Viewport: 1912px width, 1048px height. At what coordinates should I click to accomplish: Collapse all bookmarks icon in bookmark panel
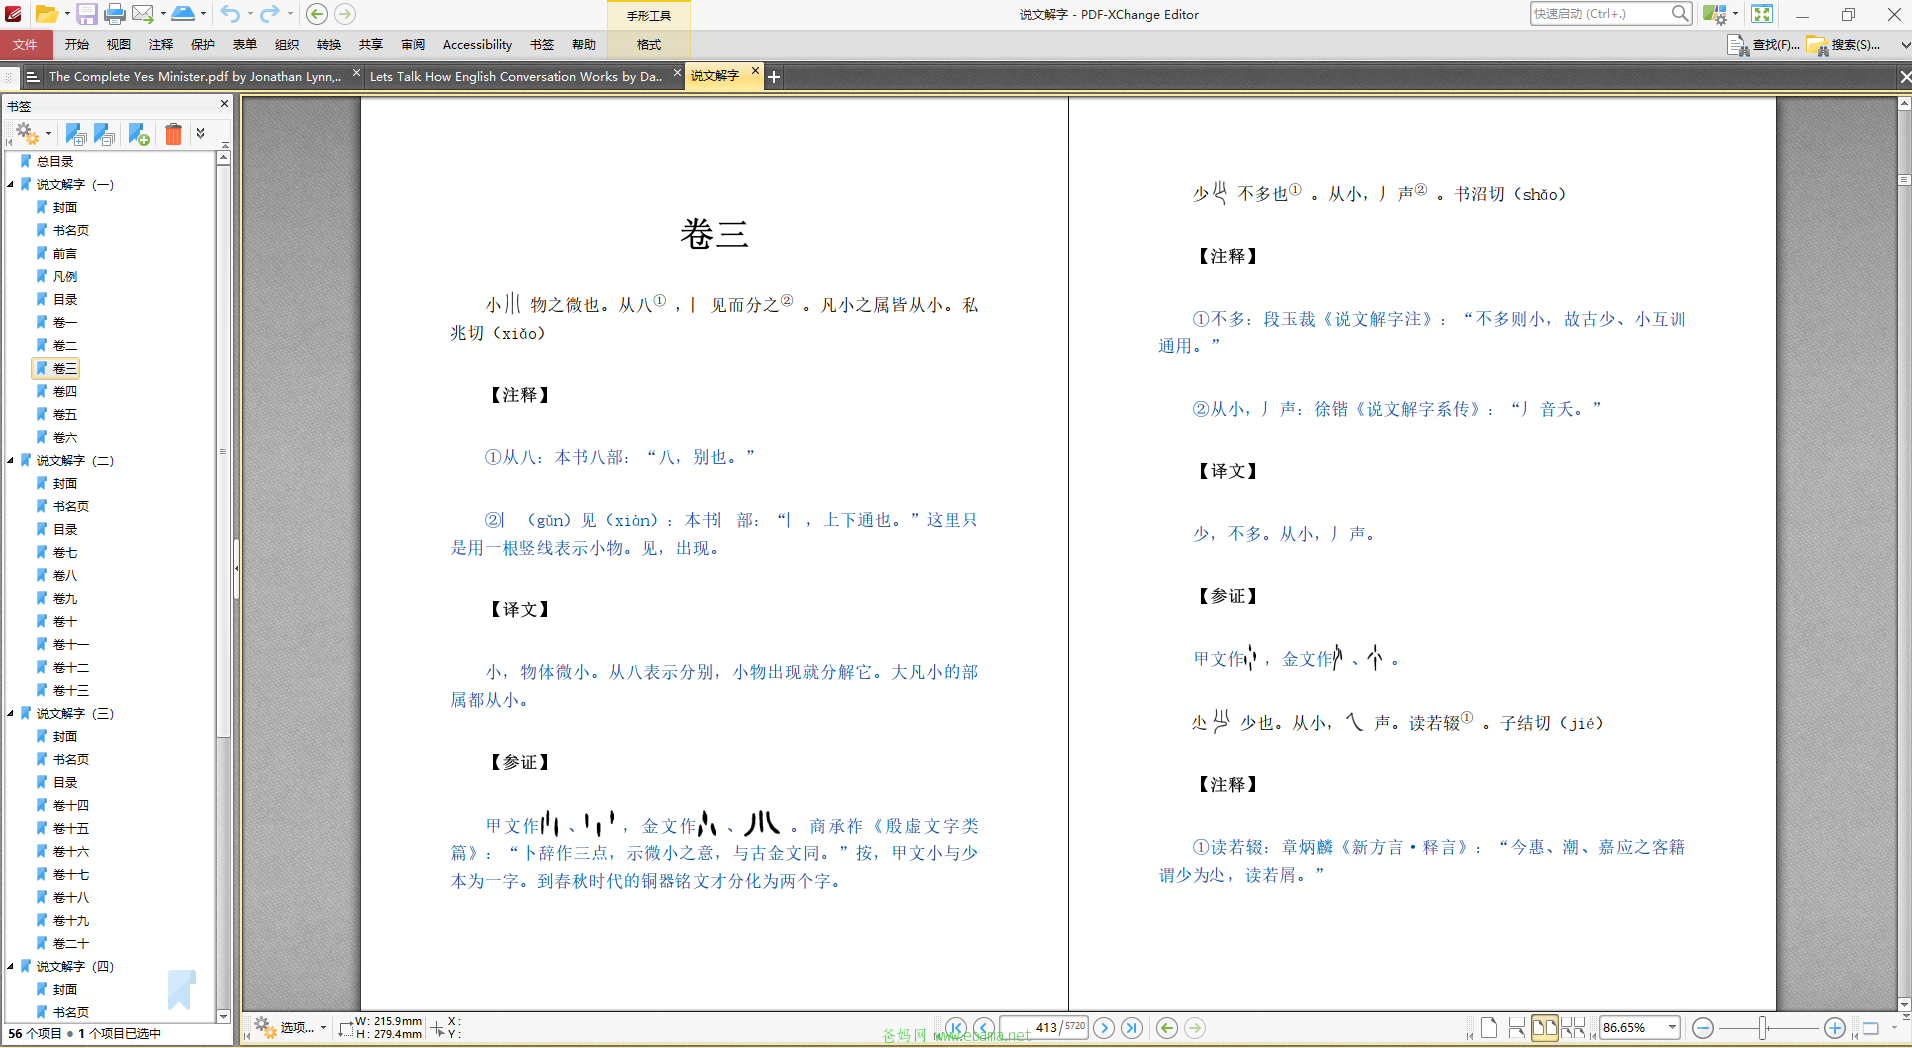tap(104, 134)
